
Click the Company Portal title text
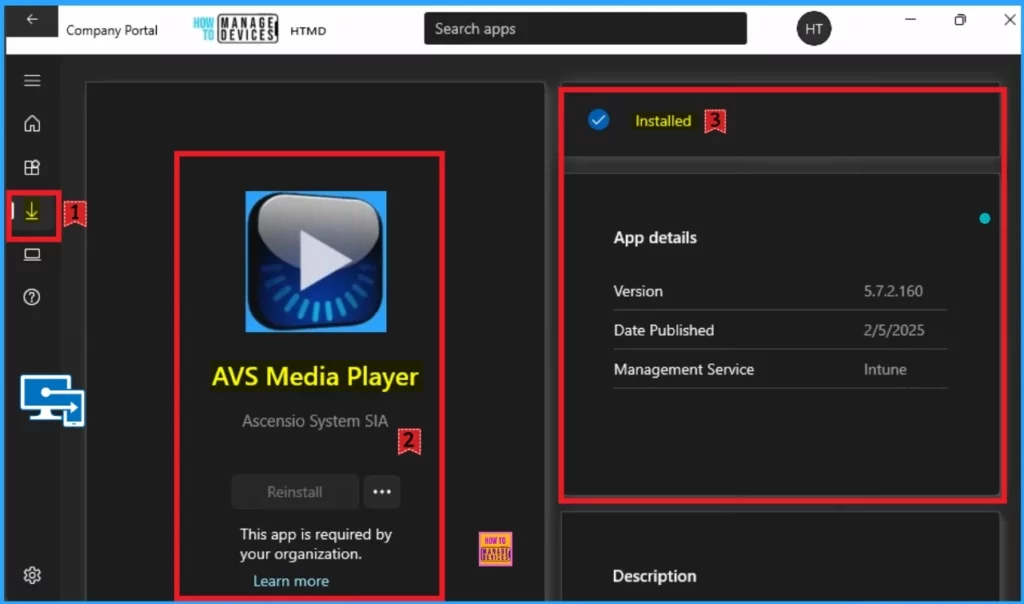tap(112, 30)
